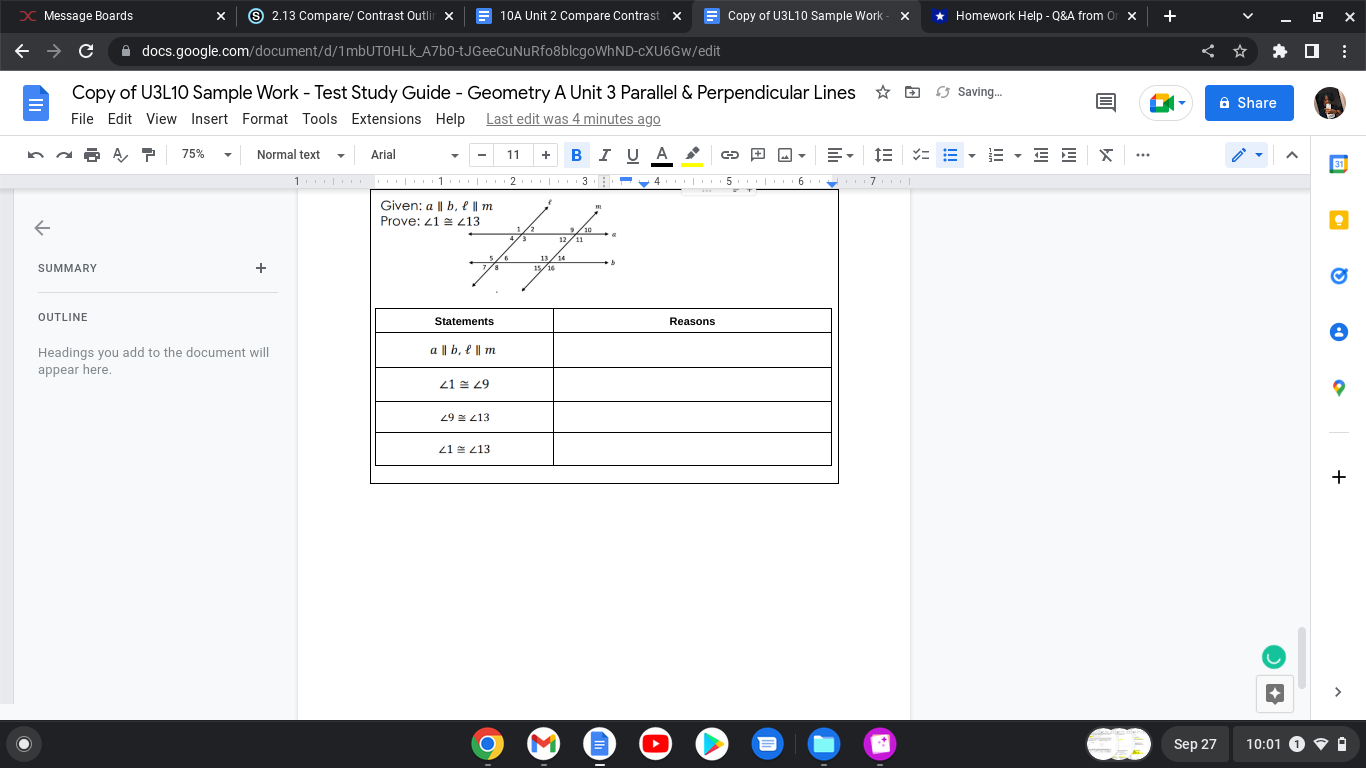Open the highlight color picker
The image size is (1366, 768).
coord(692,155)
